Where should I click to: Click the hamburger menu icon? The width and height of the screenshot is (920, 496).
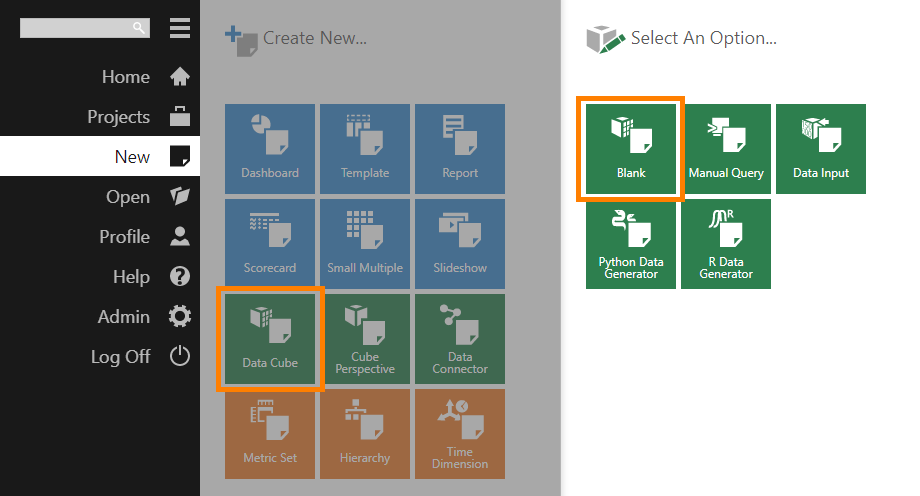coord(180,28)
